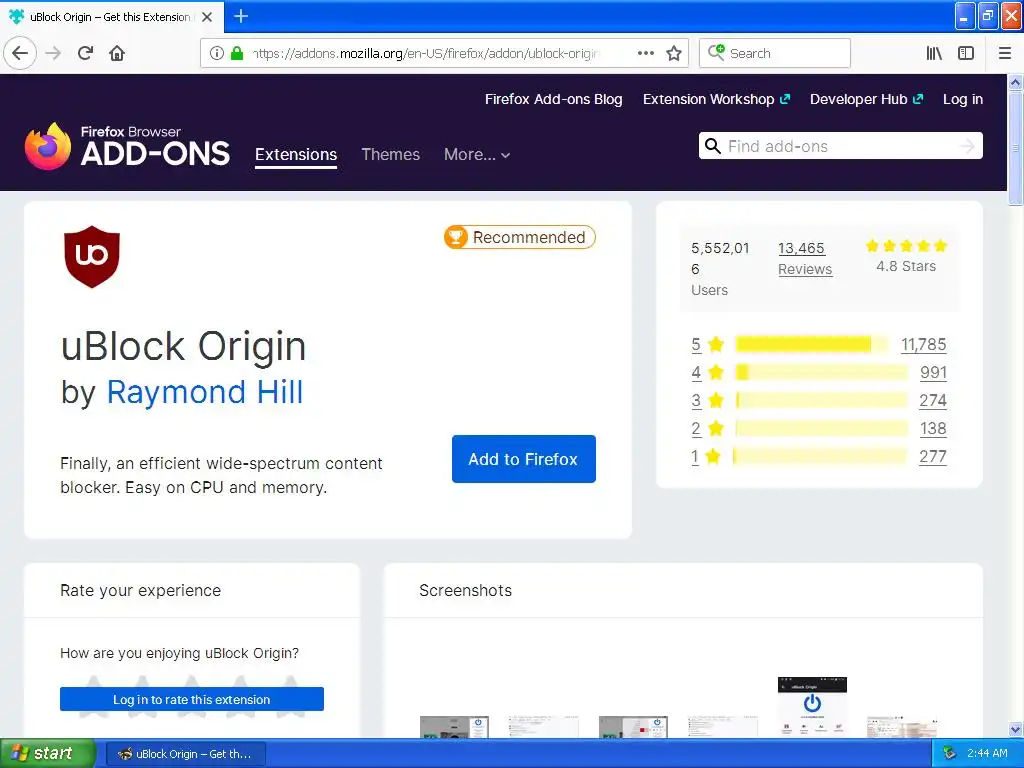The height and width of the screenshot is (768, 1024).
Task: Click the browser Search box
Action: [775, 53]
